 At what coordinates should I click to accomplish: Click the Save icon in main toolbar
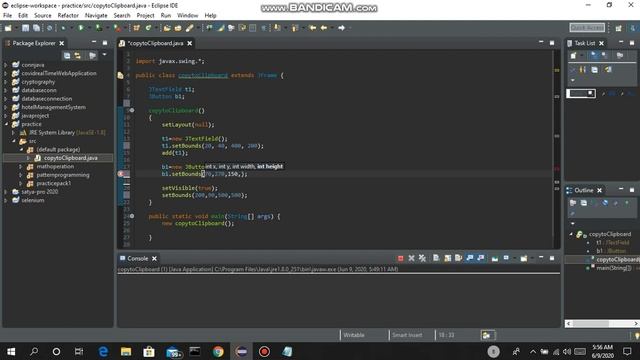pyautogui.click(x=25, y=28)
